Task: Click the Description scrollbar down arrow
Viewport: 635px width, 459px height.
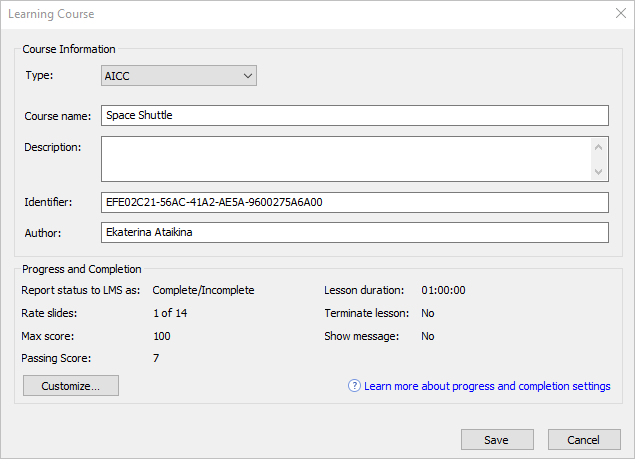Action: point(599,171)
